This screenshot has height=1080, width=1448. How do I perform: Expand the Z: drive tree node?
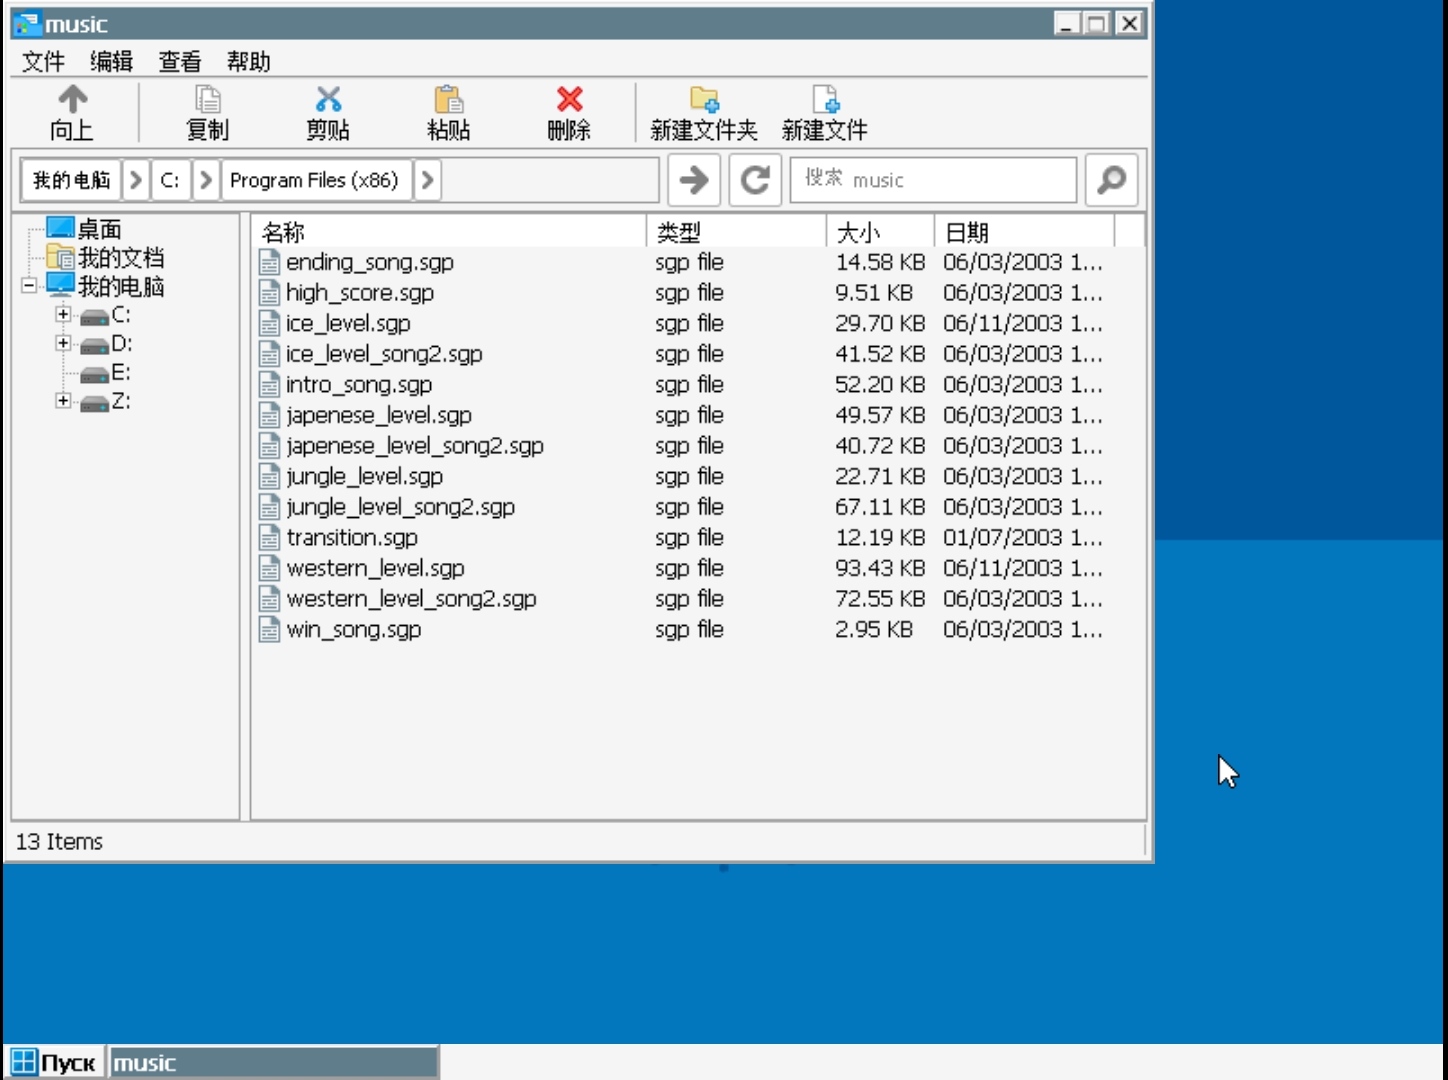click(63, 401)
